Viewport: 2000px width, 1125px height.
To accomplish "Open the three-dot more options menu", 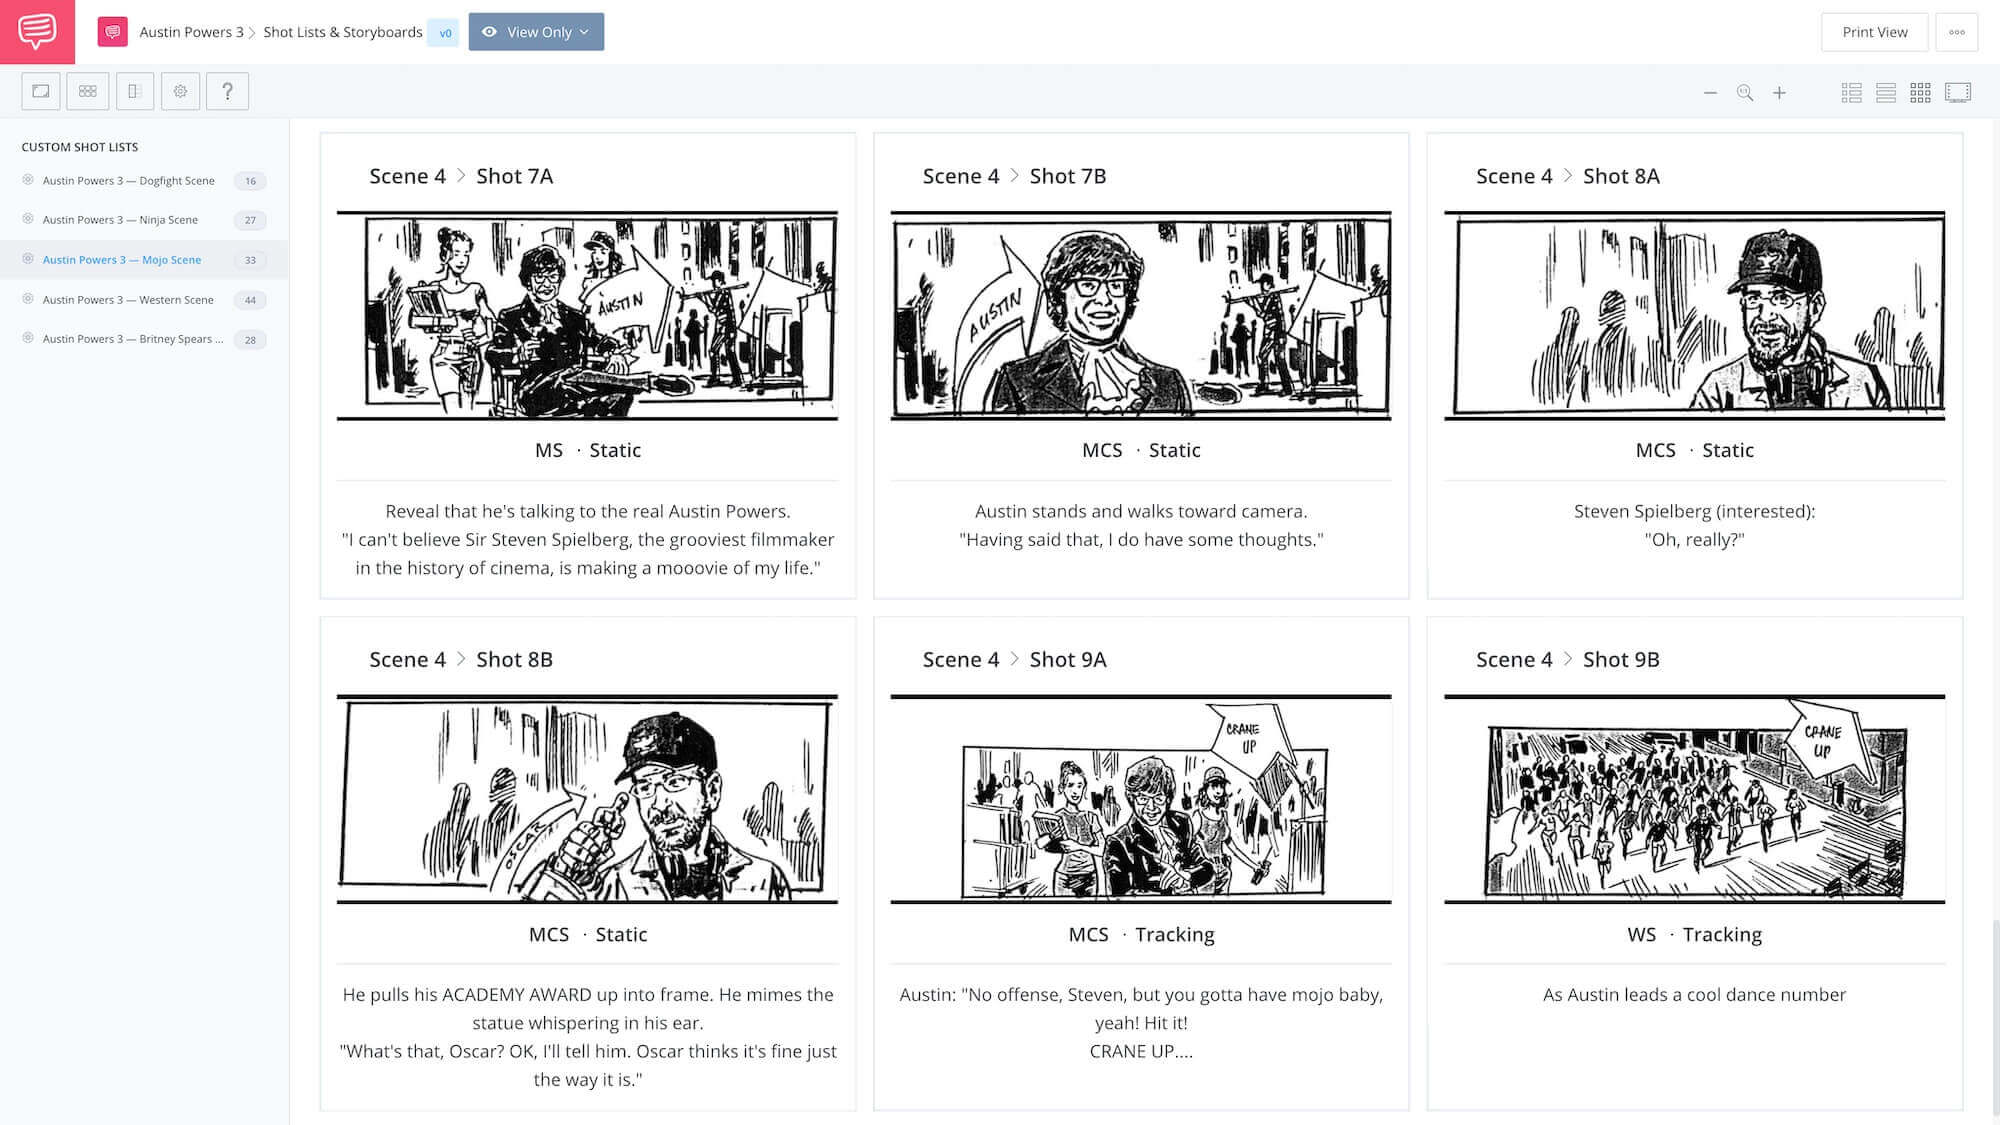I will tap(1957, 32).
